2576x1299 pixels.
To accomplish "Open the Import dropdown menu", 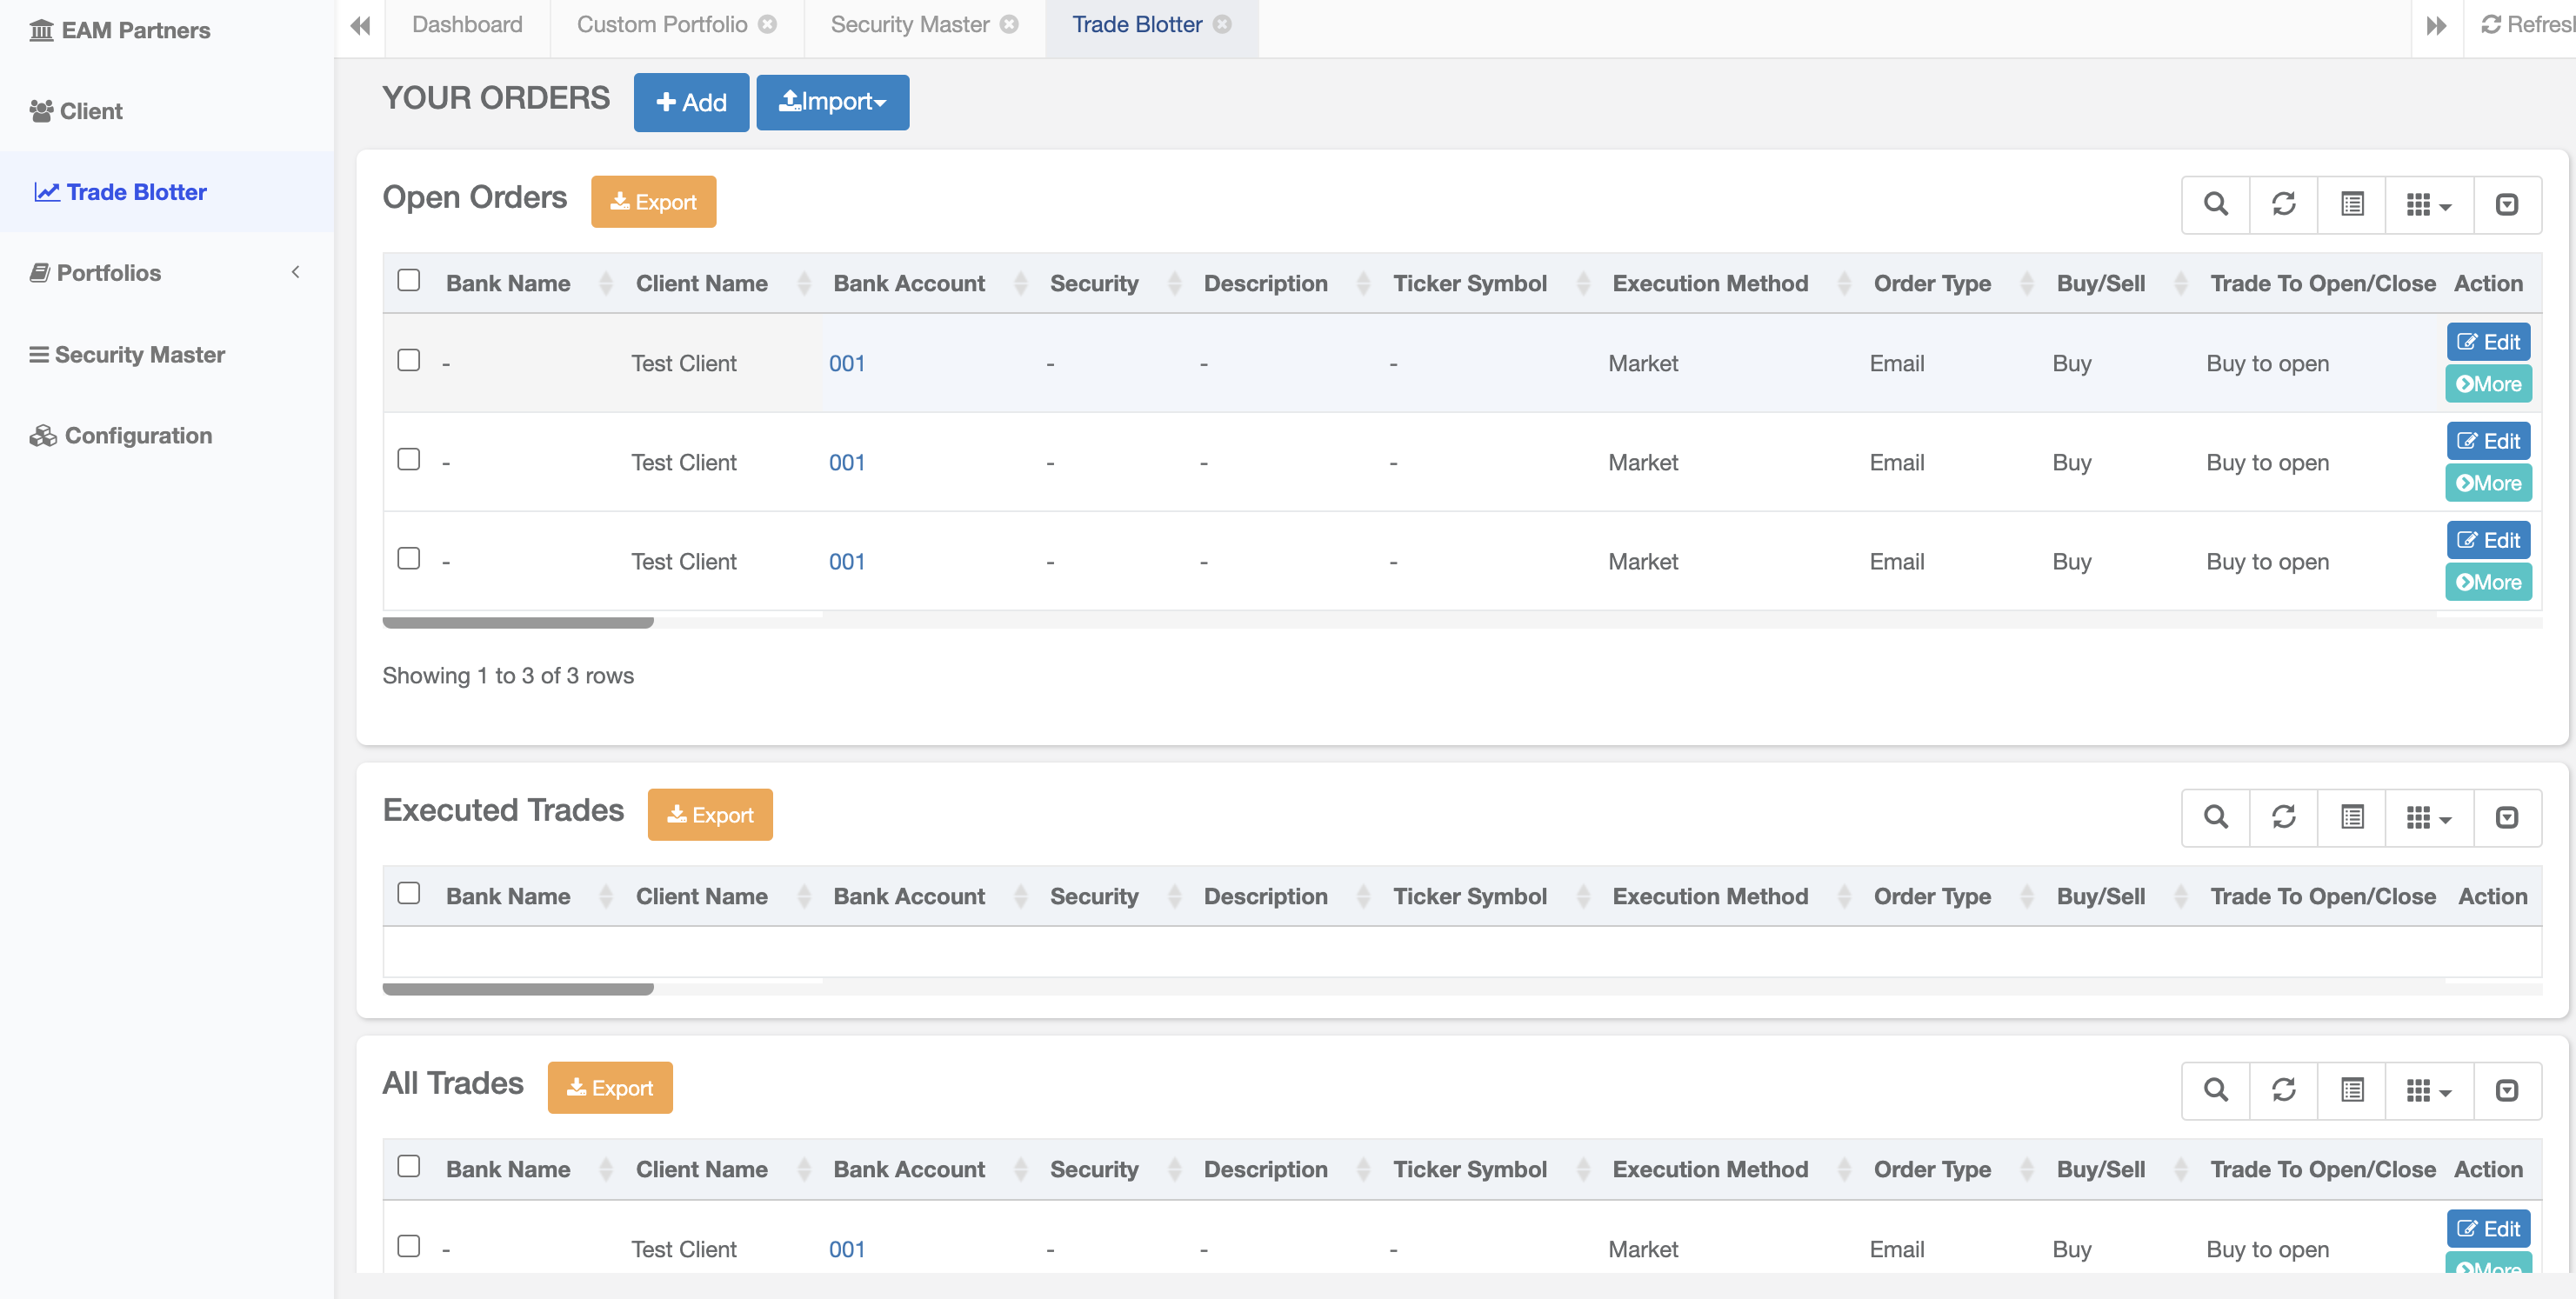I will tap(832, 102).
